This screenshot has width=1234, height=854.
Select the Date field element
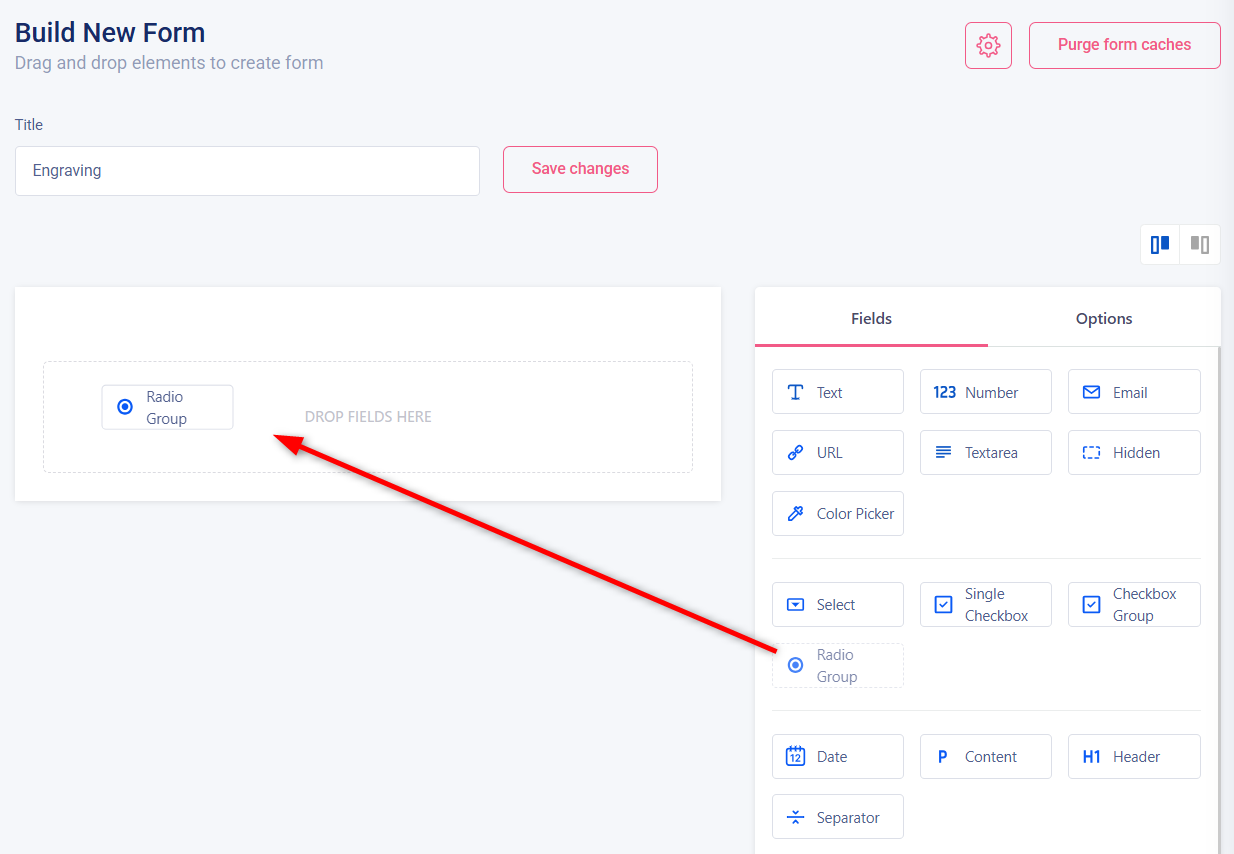click(x=837, y=757)
